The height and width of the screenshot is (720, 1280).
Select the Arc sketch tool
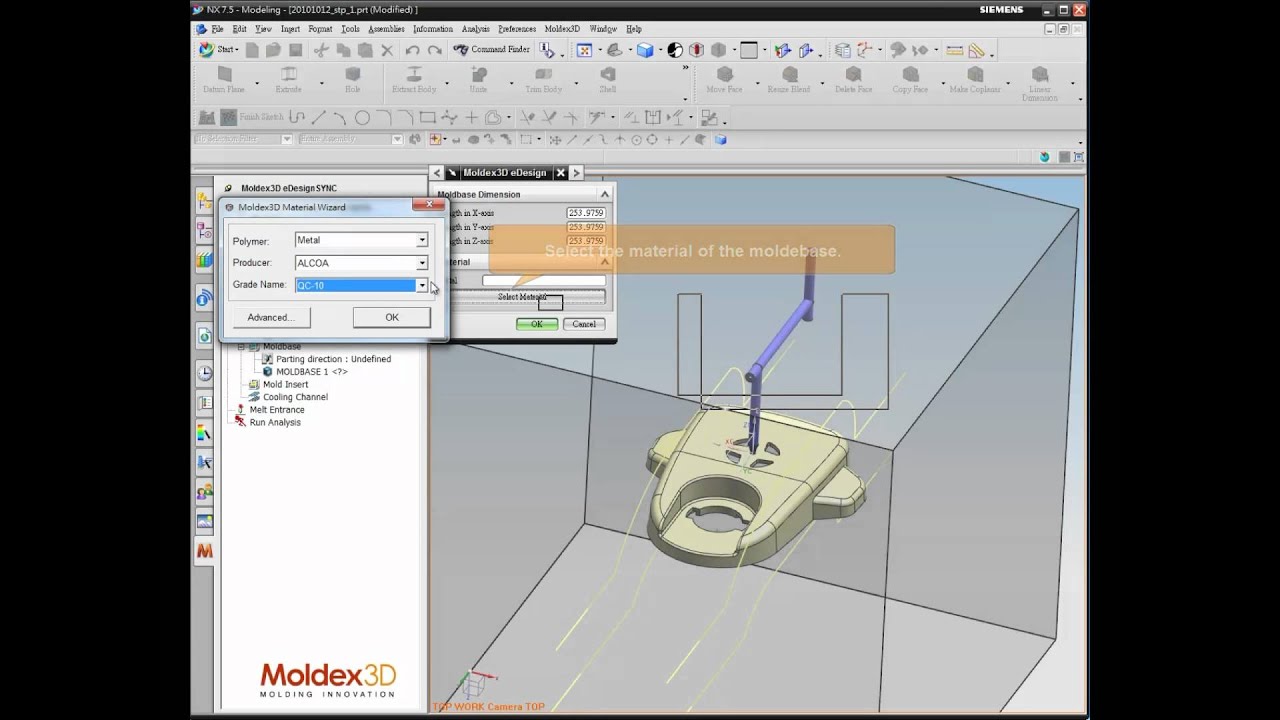point(340,118)
